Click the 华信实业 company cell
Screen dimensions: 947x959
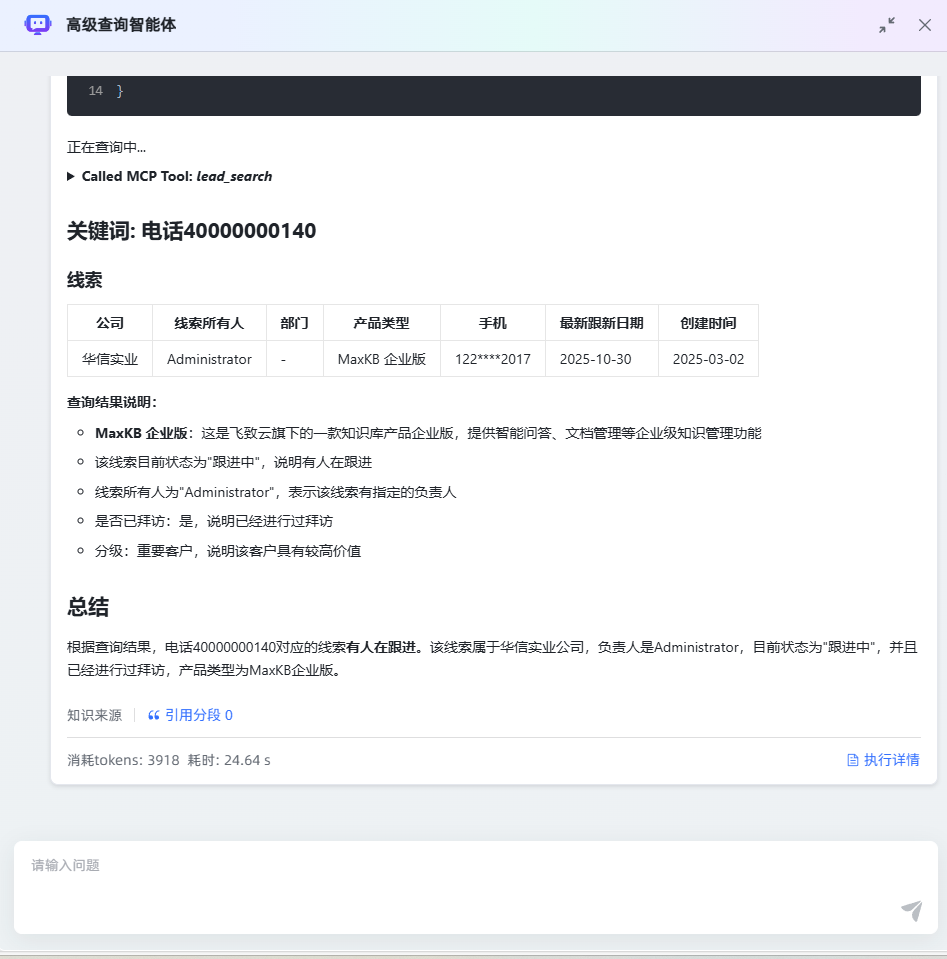tap(110, 359)
